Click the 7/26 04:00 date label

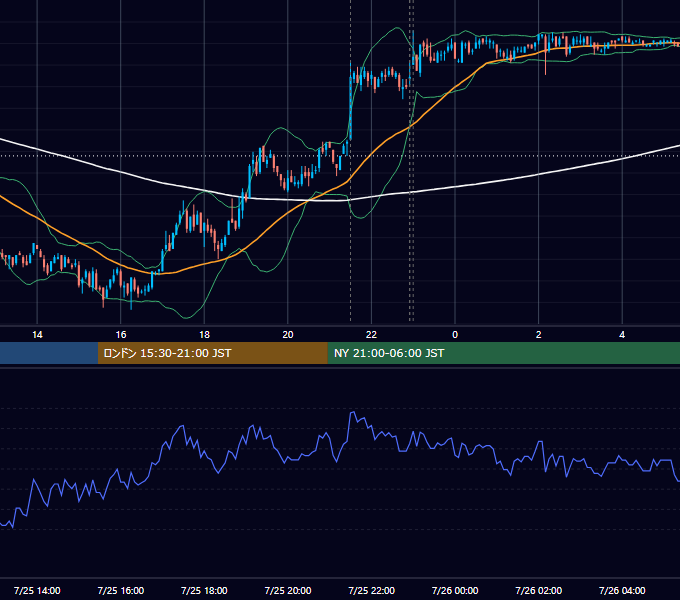(x=622, y=590)
